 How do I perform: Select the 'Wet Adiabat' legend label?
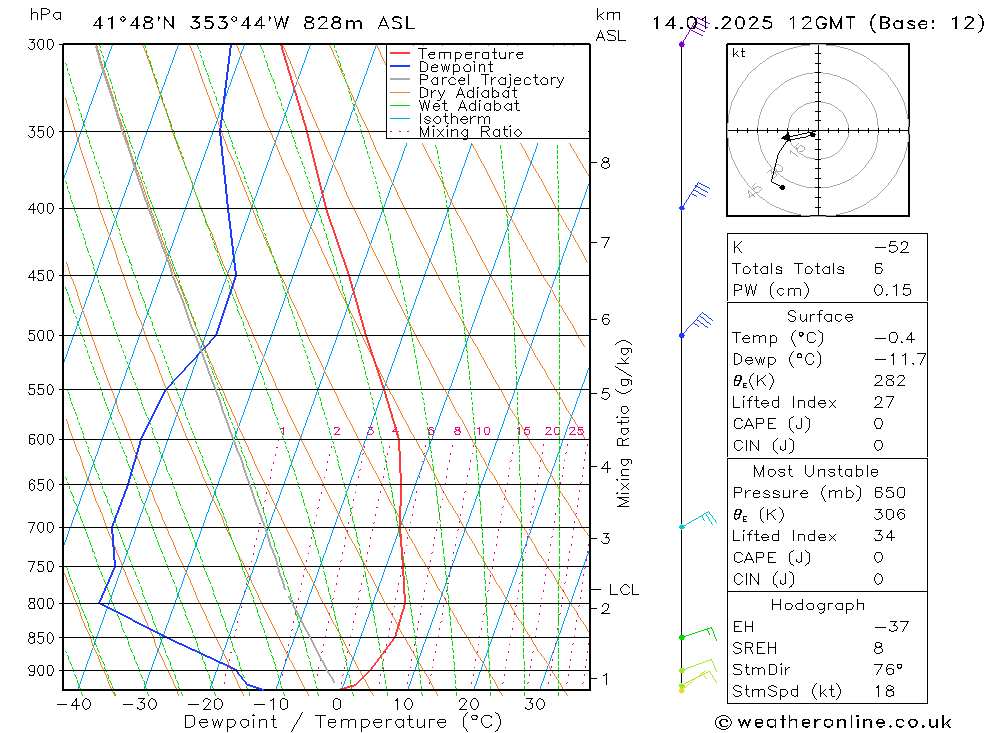click(x=469, y=106)
